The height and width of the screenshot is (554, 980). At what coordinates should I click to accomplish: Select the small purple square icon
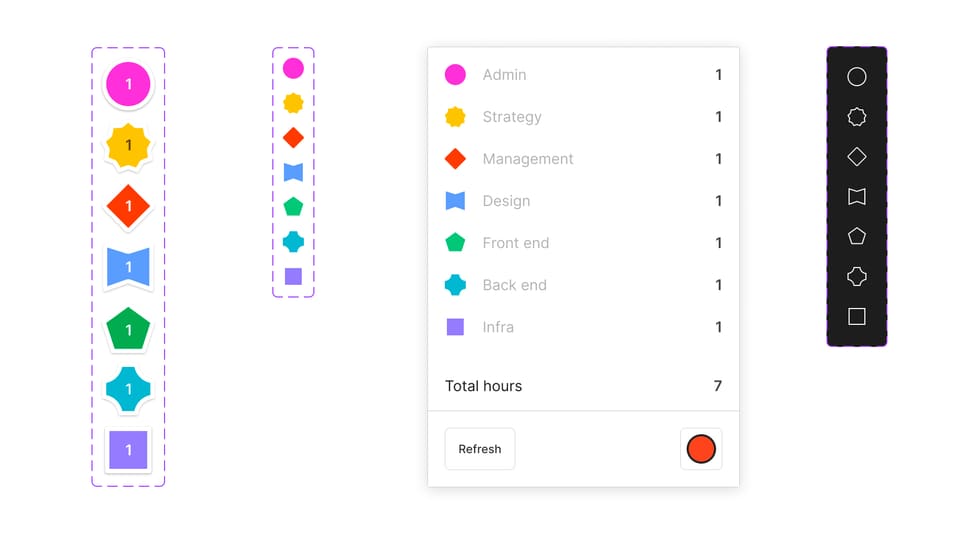click(x=293, y=277)
